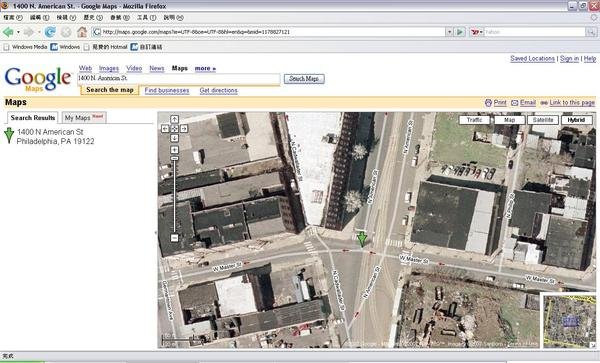The width and height of the screenshot is (600, 363).
Task: Click the Google Maps logo
Action: point(38,80)
